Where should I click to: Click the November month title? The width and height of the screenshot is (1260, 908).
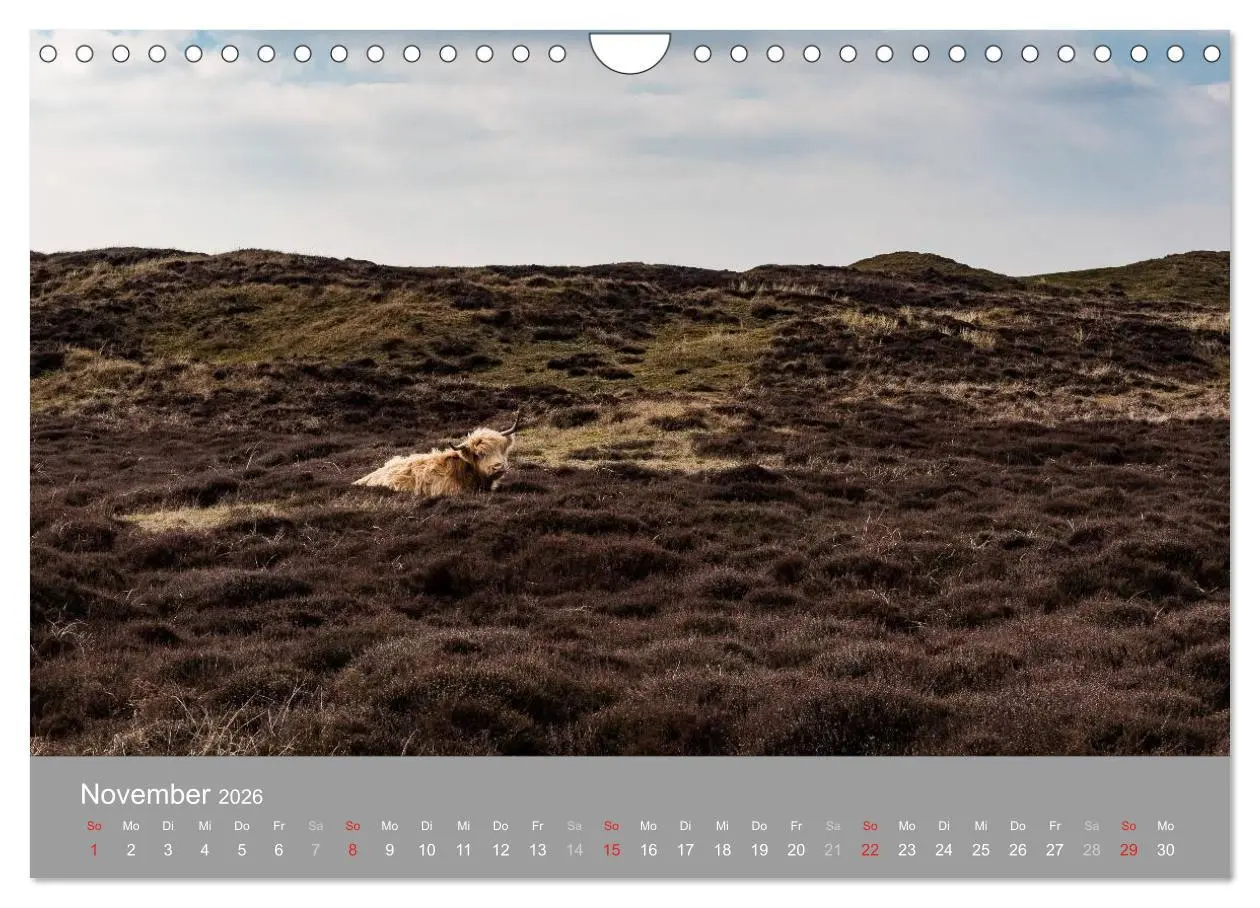(145, 794)
